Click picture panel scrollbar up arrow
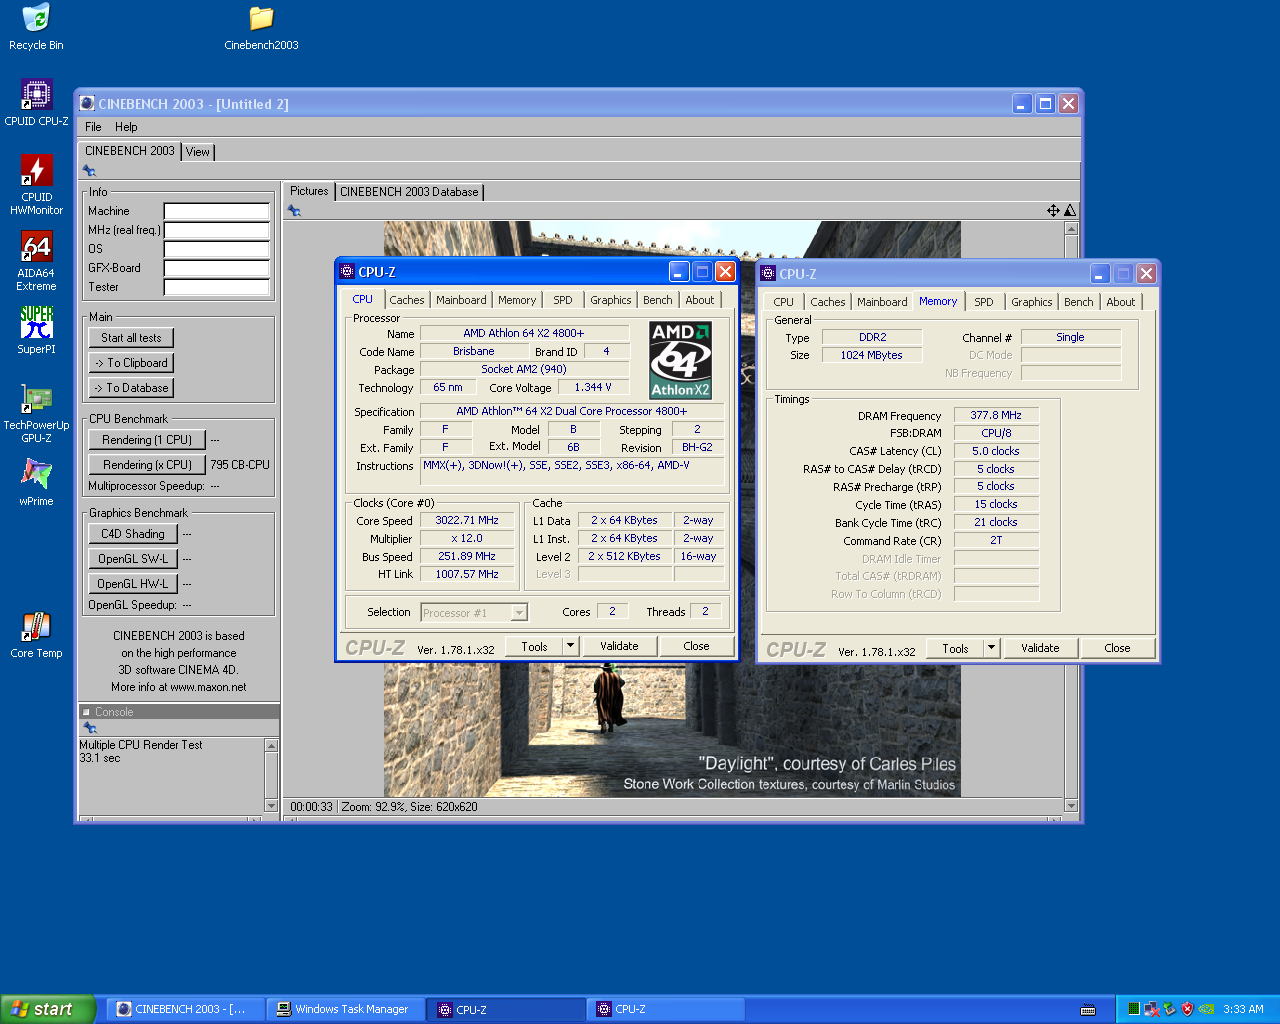 point(1071,229)
